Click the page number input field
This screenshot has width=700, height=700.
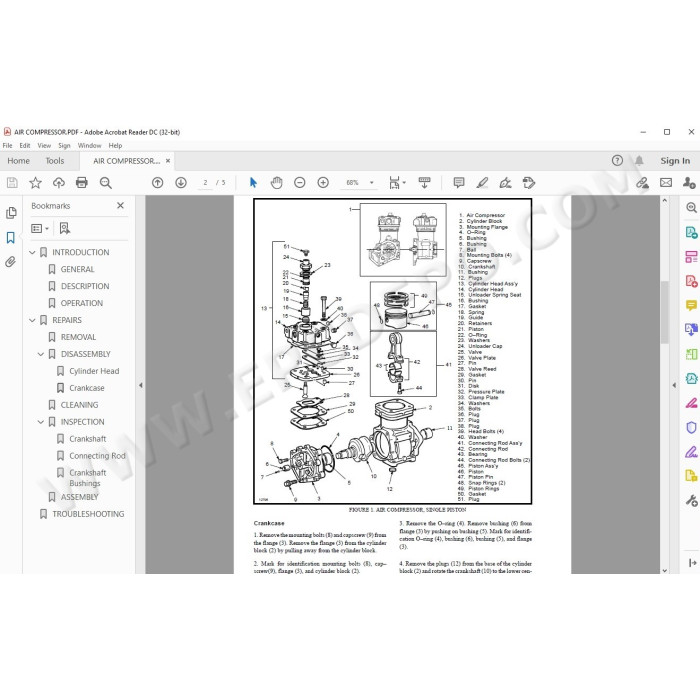205,183
